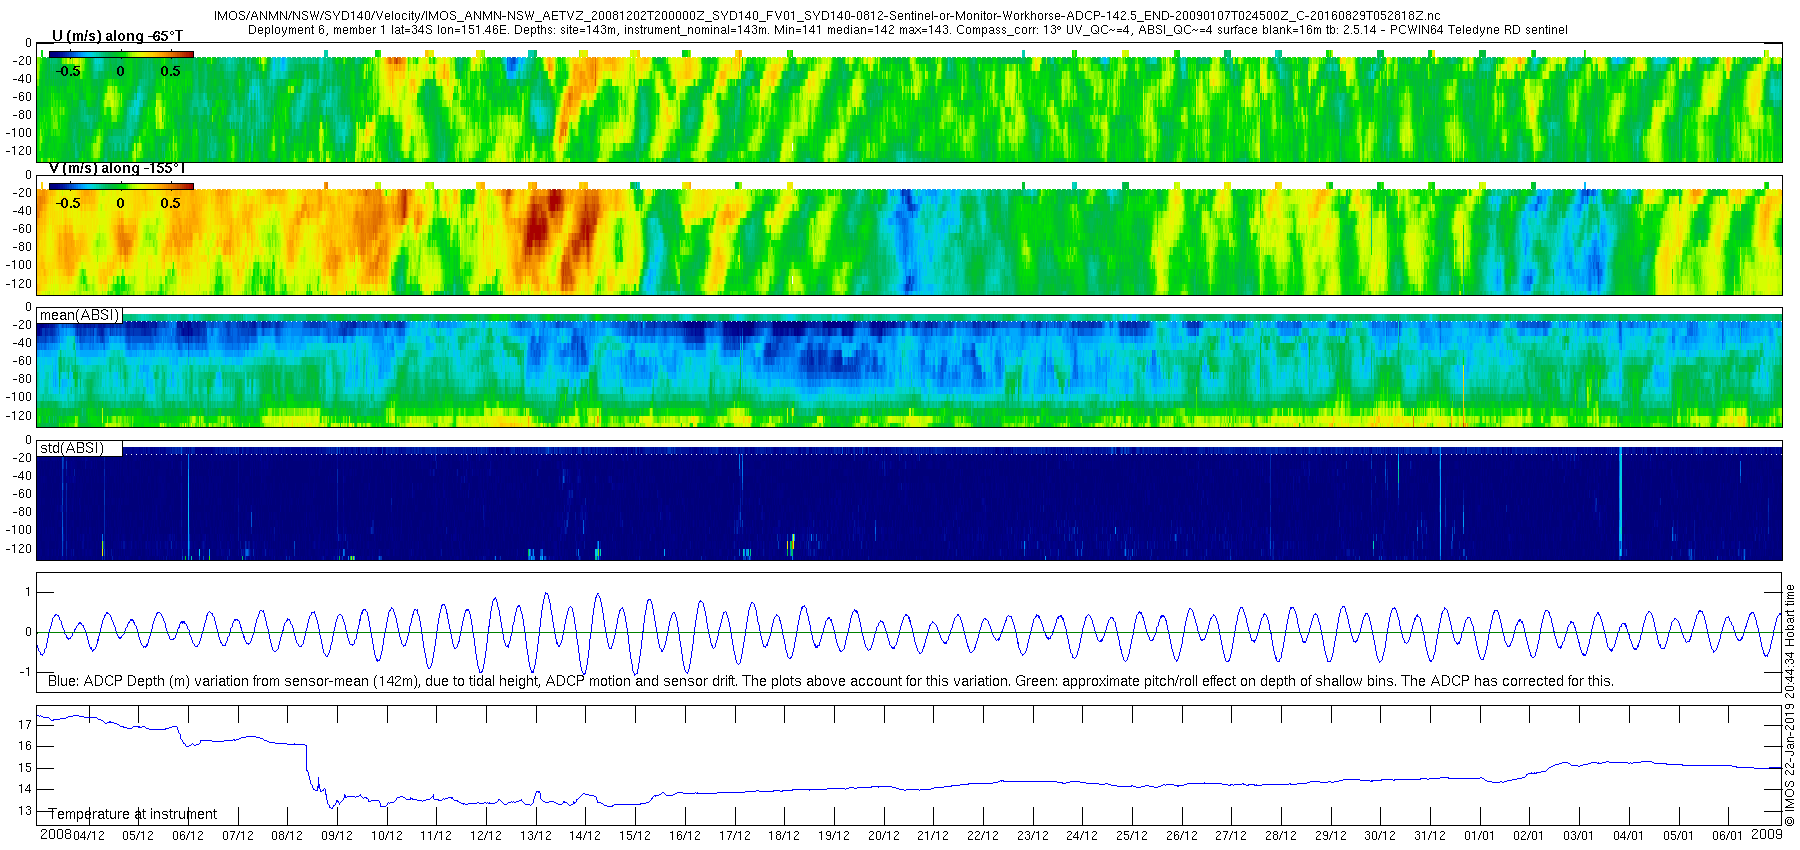The height and width of the screenshot is (850, 1800).
Task: Click the '17' temperature axis tick
Action: click(x=25, y=724)
